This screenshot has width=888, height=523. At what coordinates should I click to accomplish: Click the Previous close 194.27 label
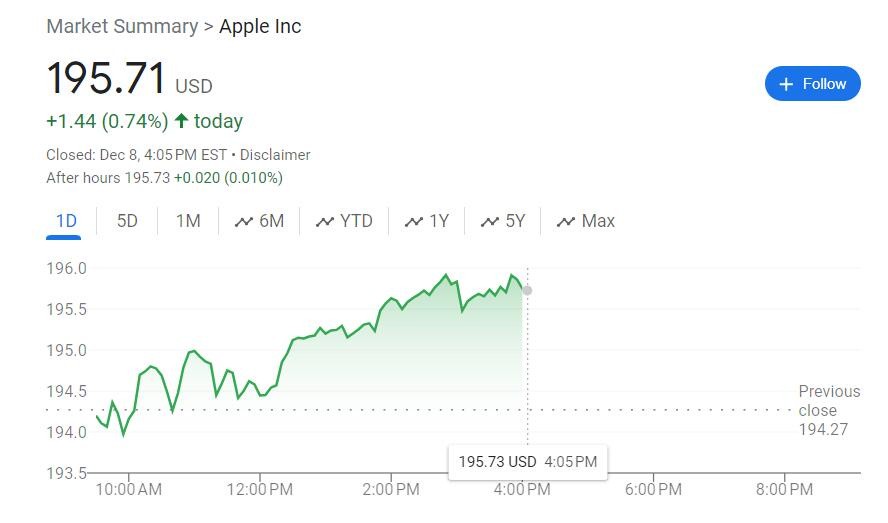pos(829,410)
